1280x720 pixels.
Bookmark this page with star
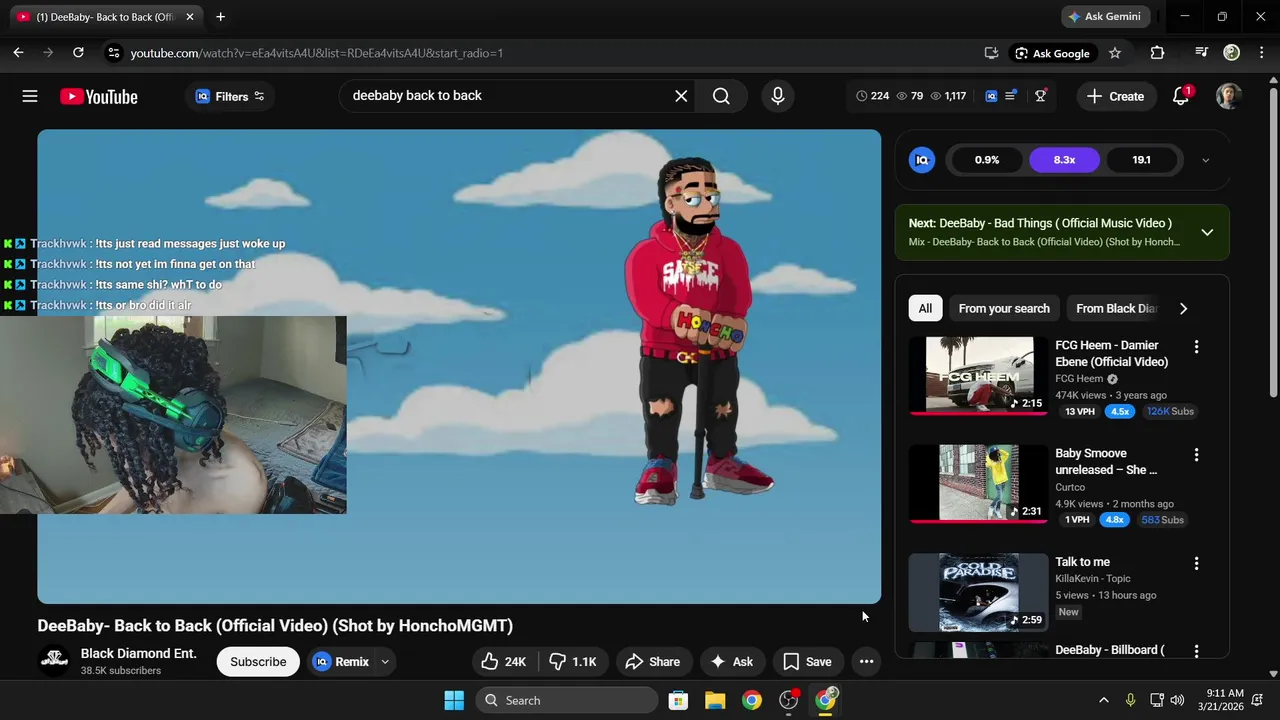pyautogui.click(x=1115, y=53)
